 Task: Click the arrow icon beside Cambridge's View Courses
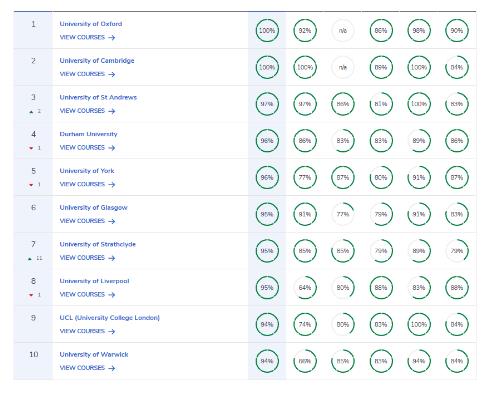[x=112, y=74]
